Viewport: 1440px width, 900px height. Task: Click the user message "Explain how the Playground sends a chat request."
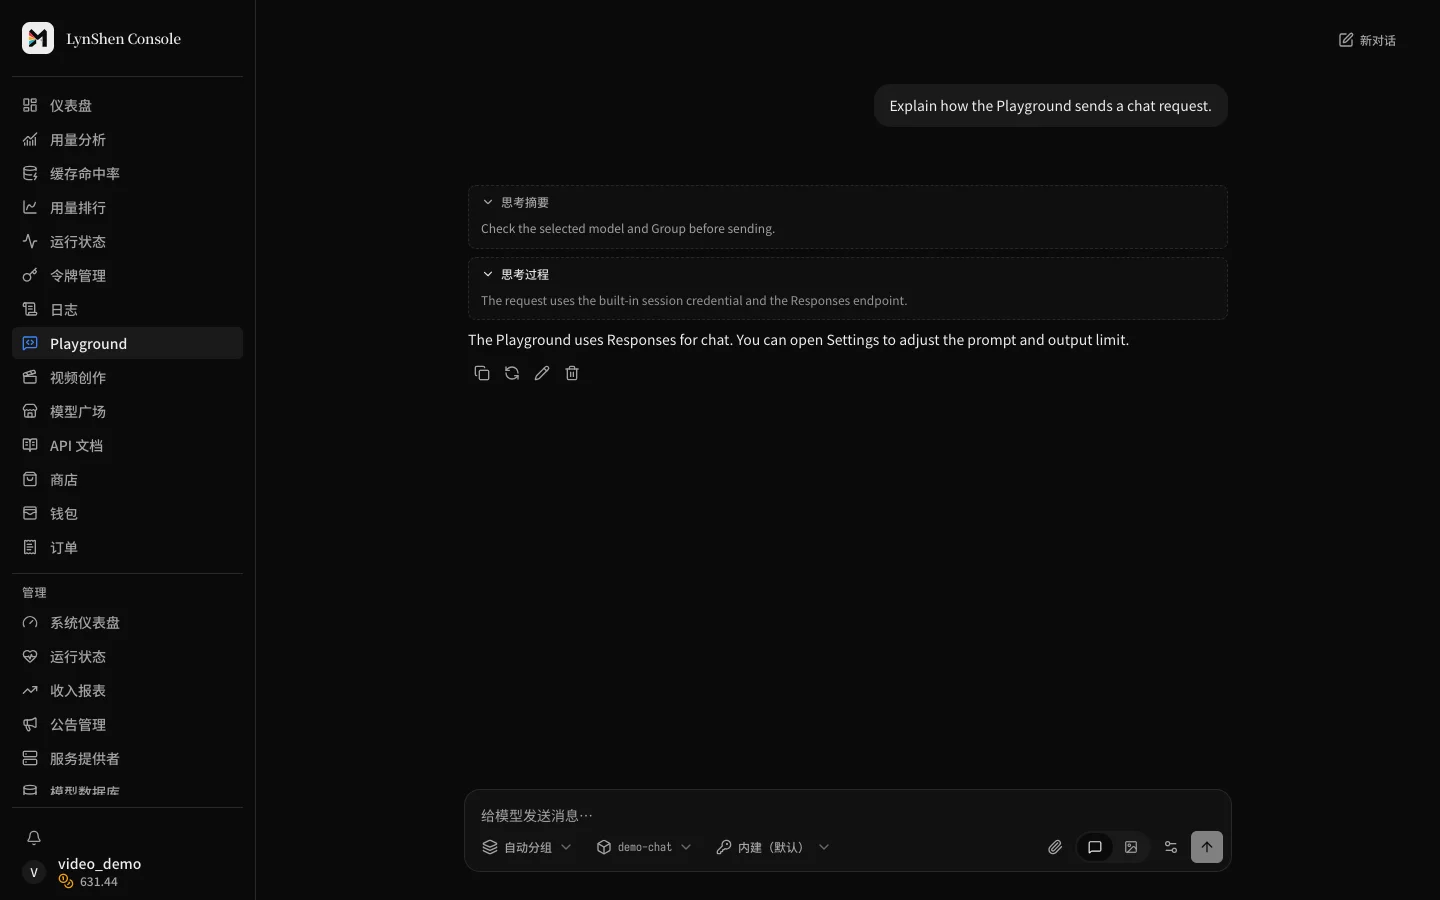pyautogui.click(x=1050, y=106)
